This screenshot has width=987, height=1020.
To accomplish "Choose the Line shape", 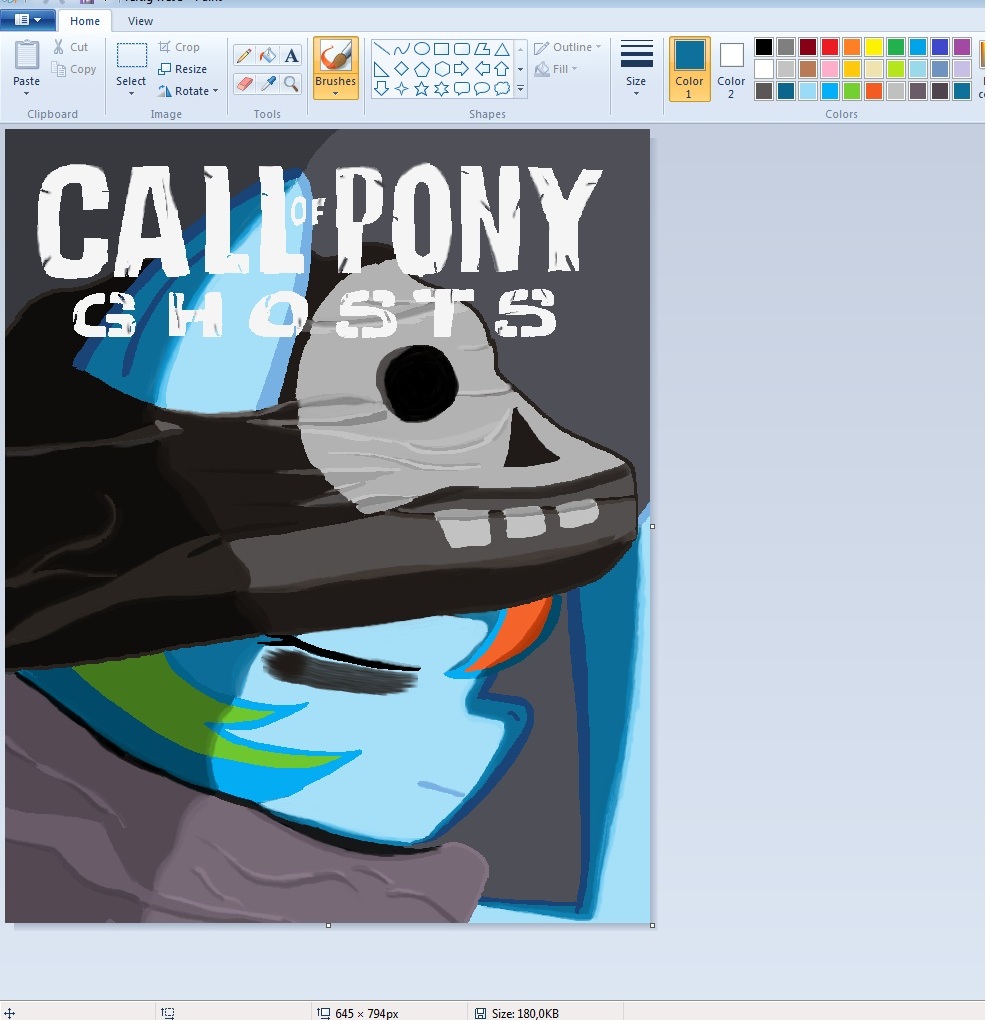I will click(x=382, y=49).
